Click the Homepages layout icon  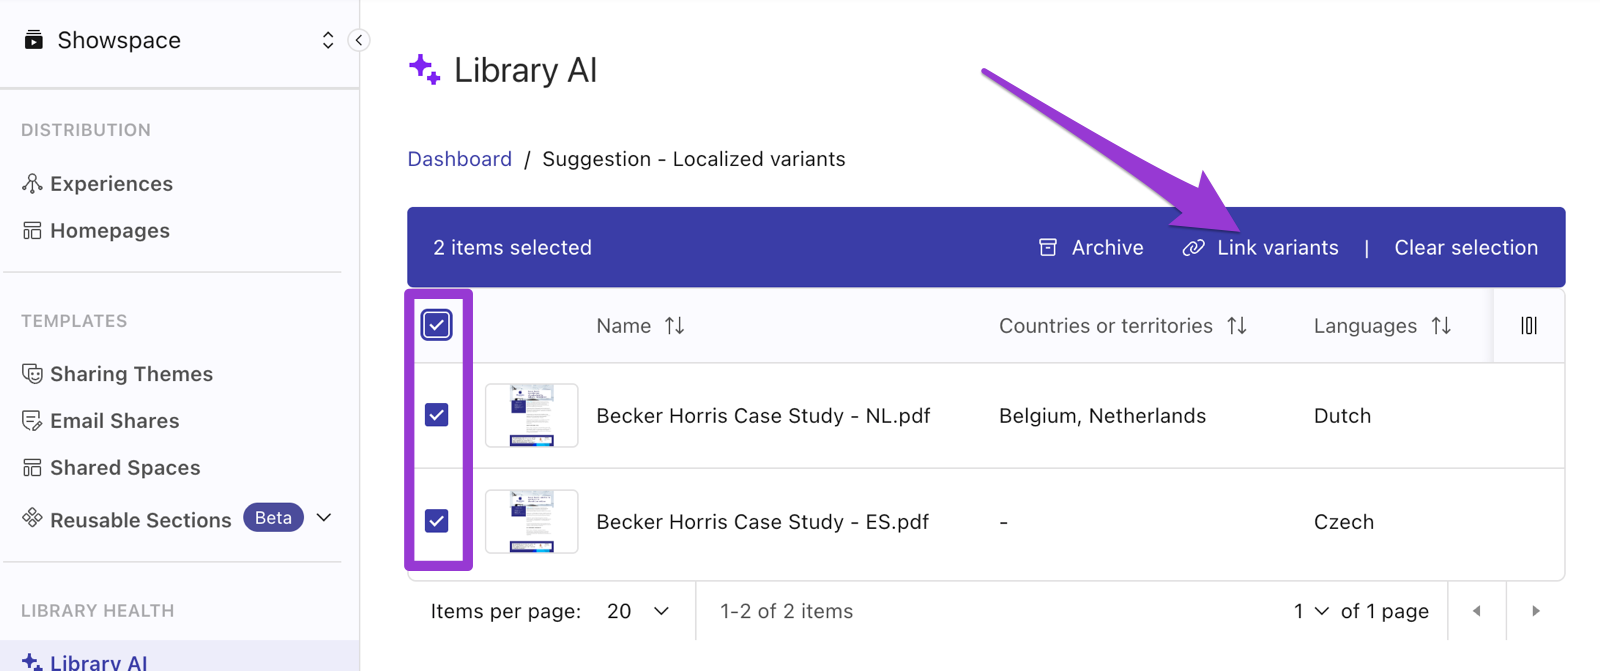coord(32,231)
